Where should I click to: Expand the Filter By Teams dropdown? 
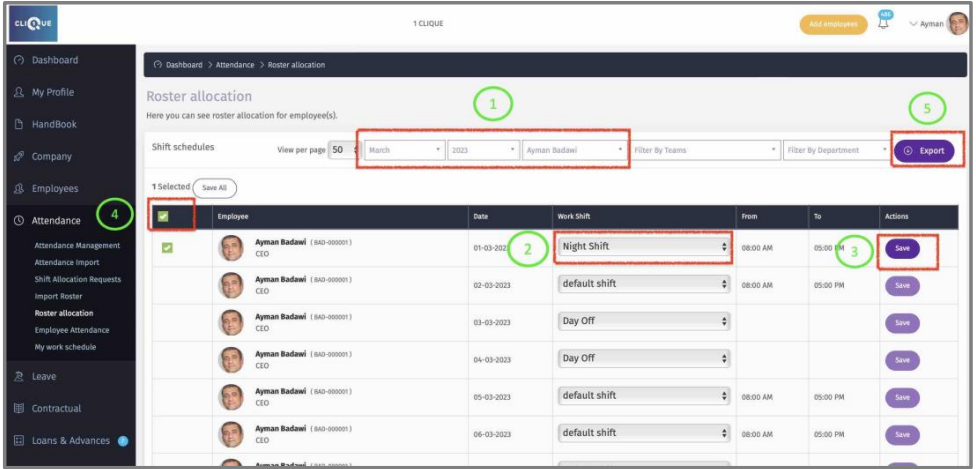click(x=704, y=150)
